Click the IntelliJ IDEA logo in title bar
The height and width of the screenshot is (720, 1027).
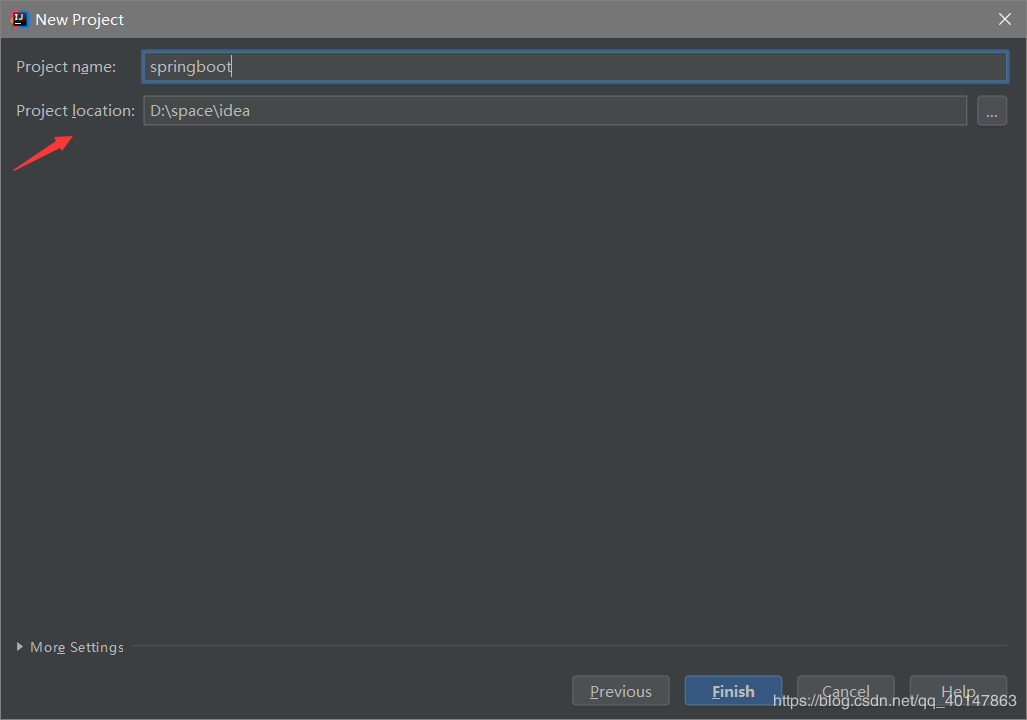coord(19,19)
